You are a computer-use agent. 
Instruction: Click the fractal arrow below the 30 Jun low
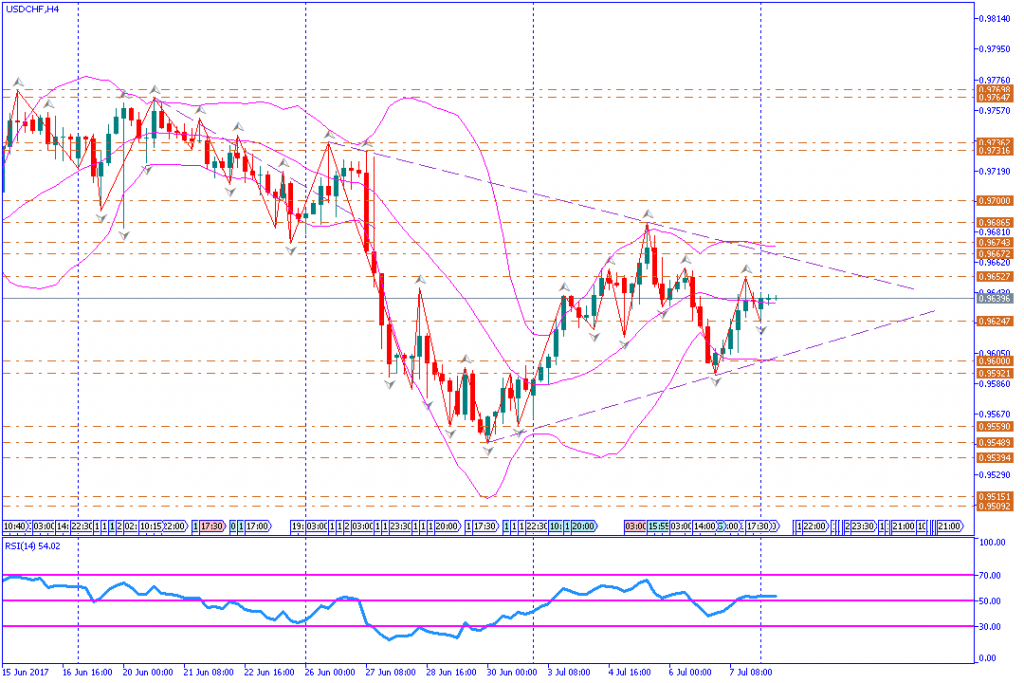pos(487,452)
